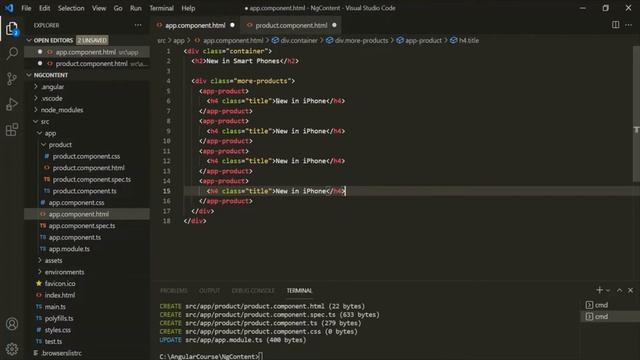This screenshot has width=640, height=360.
Task: Open the Terminal menu
Action: pos(161,8)
